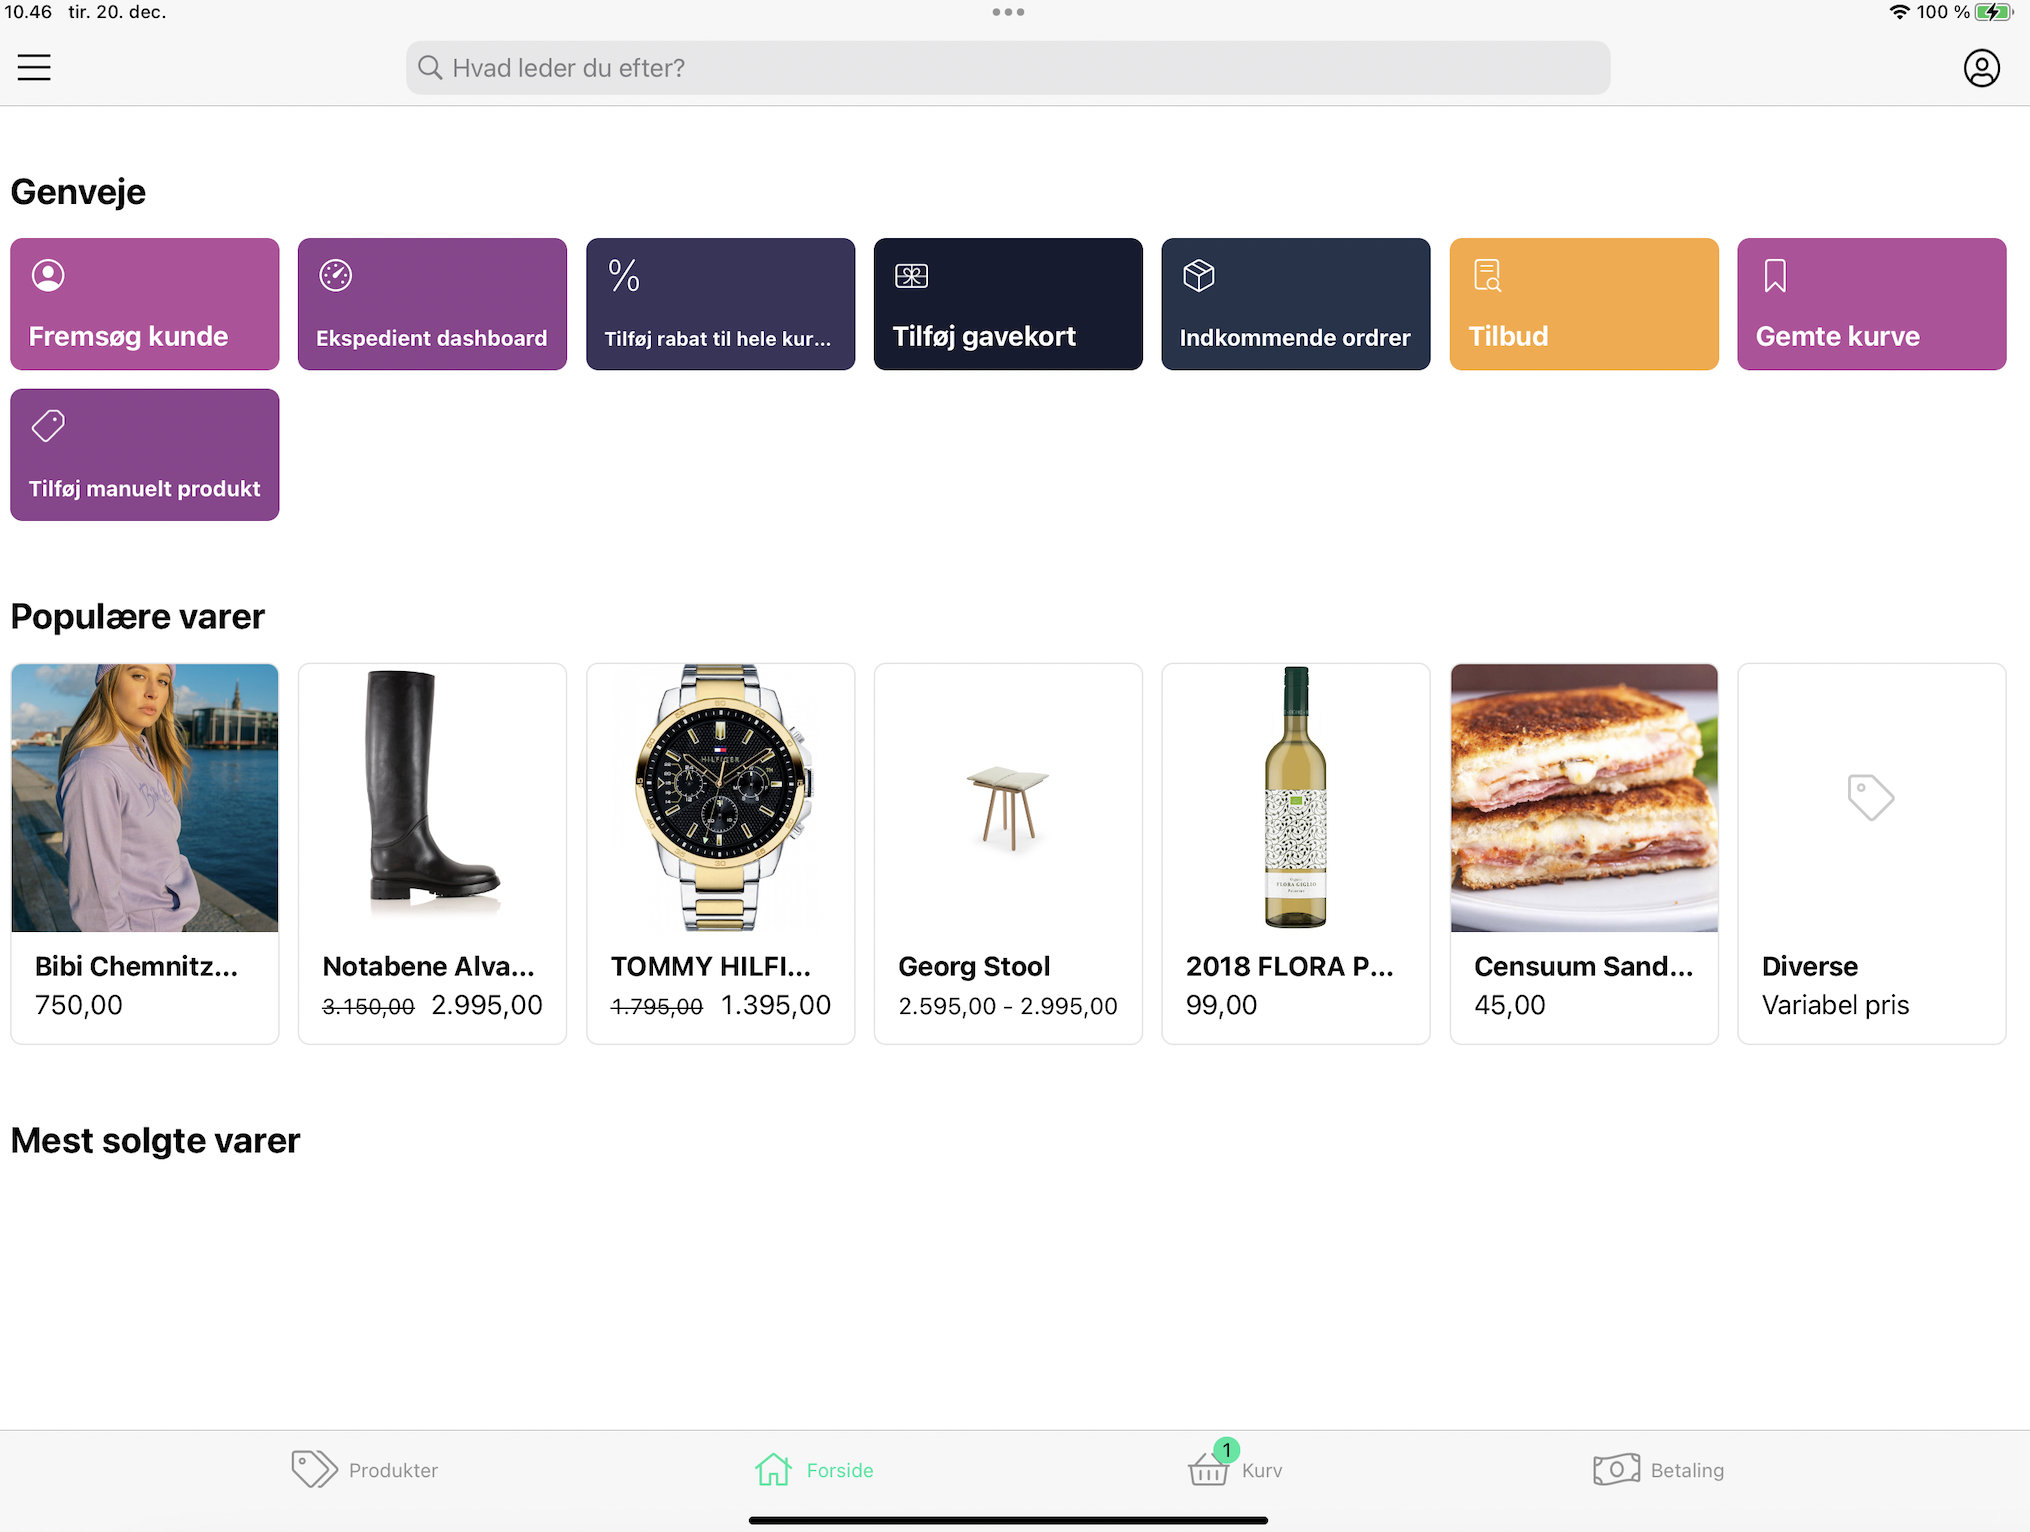Tap the Betaling cash icon
The image size is (2030, 1532).
(1616, 1469)
